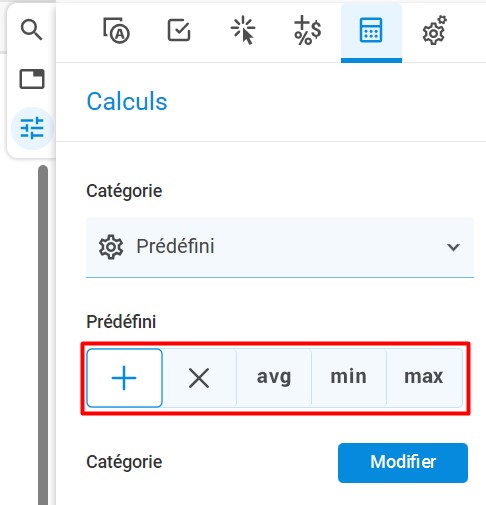Select the sliders properties icon in sidebar
The image size is (486, 505).
32,128
